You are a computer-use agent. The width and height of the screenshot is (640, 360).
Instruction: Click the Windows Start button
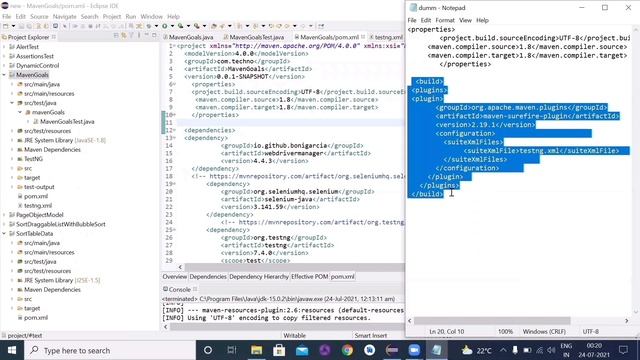(11, 350)
